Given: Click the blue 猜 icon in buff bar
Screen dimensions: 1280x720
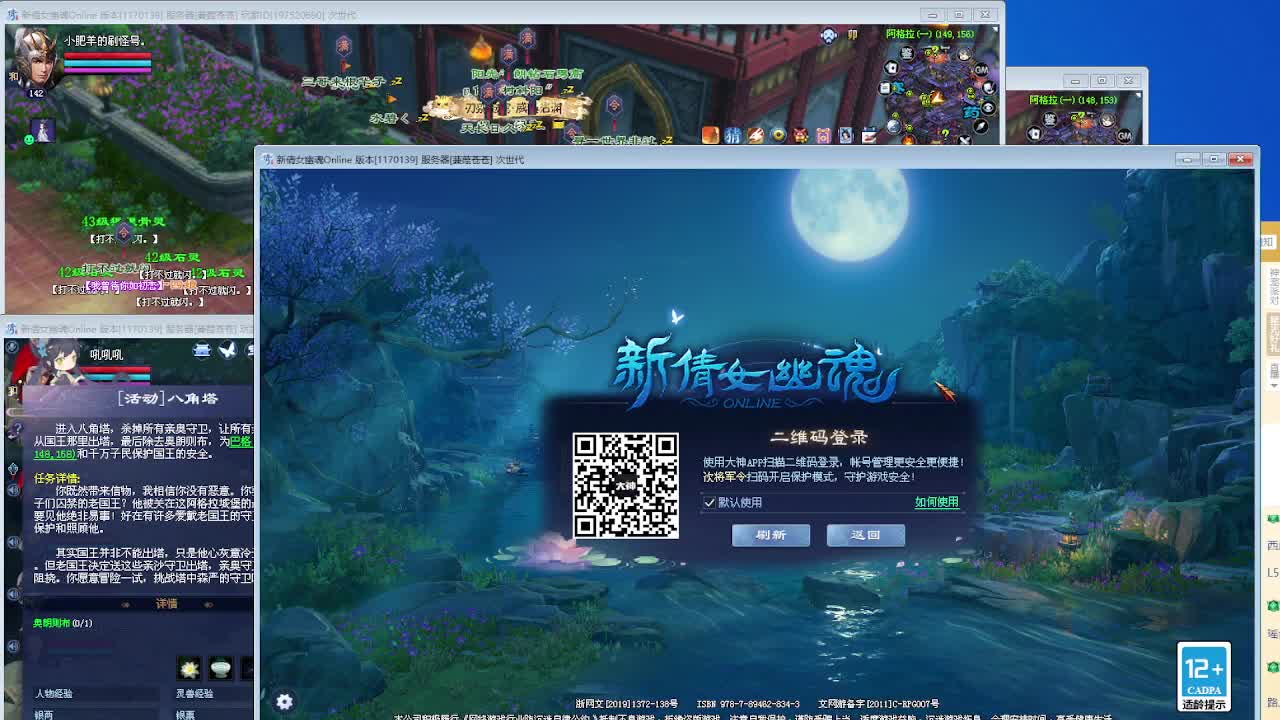Looking at the screenshot, I should coord(733,135).
